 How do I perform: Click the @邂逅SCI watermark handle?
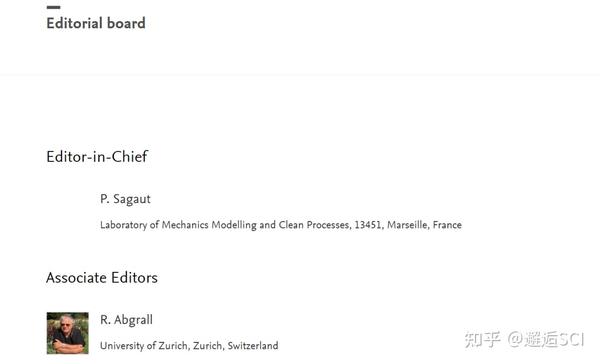point(546,339)
